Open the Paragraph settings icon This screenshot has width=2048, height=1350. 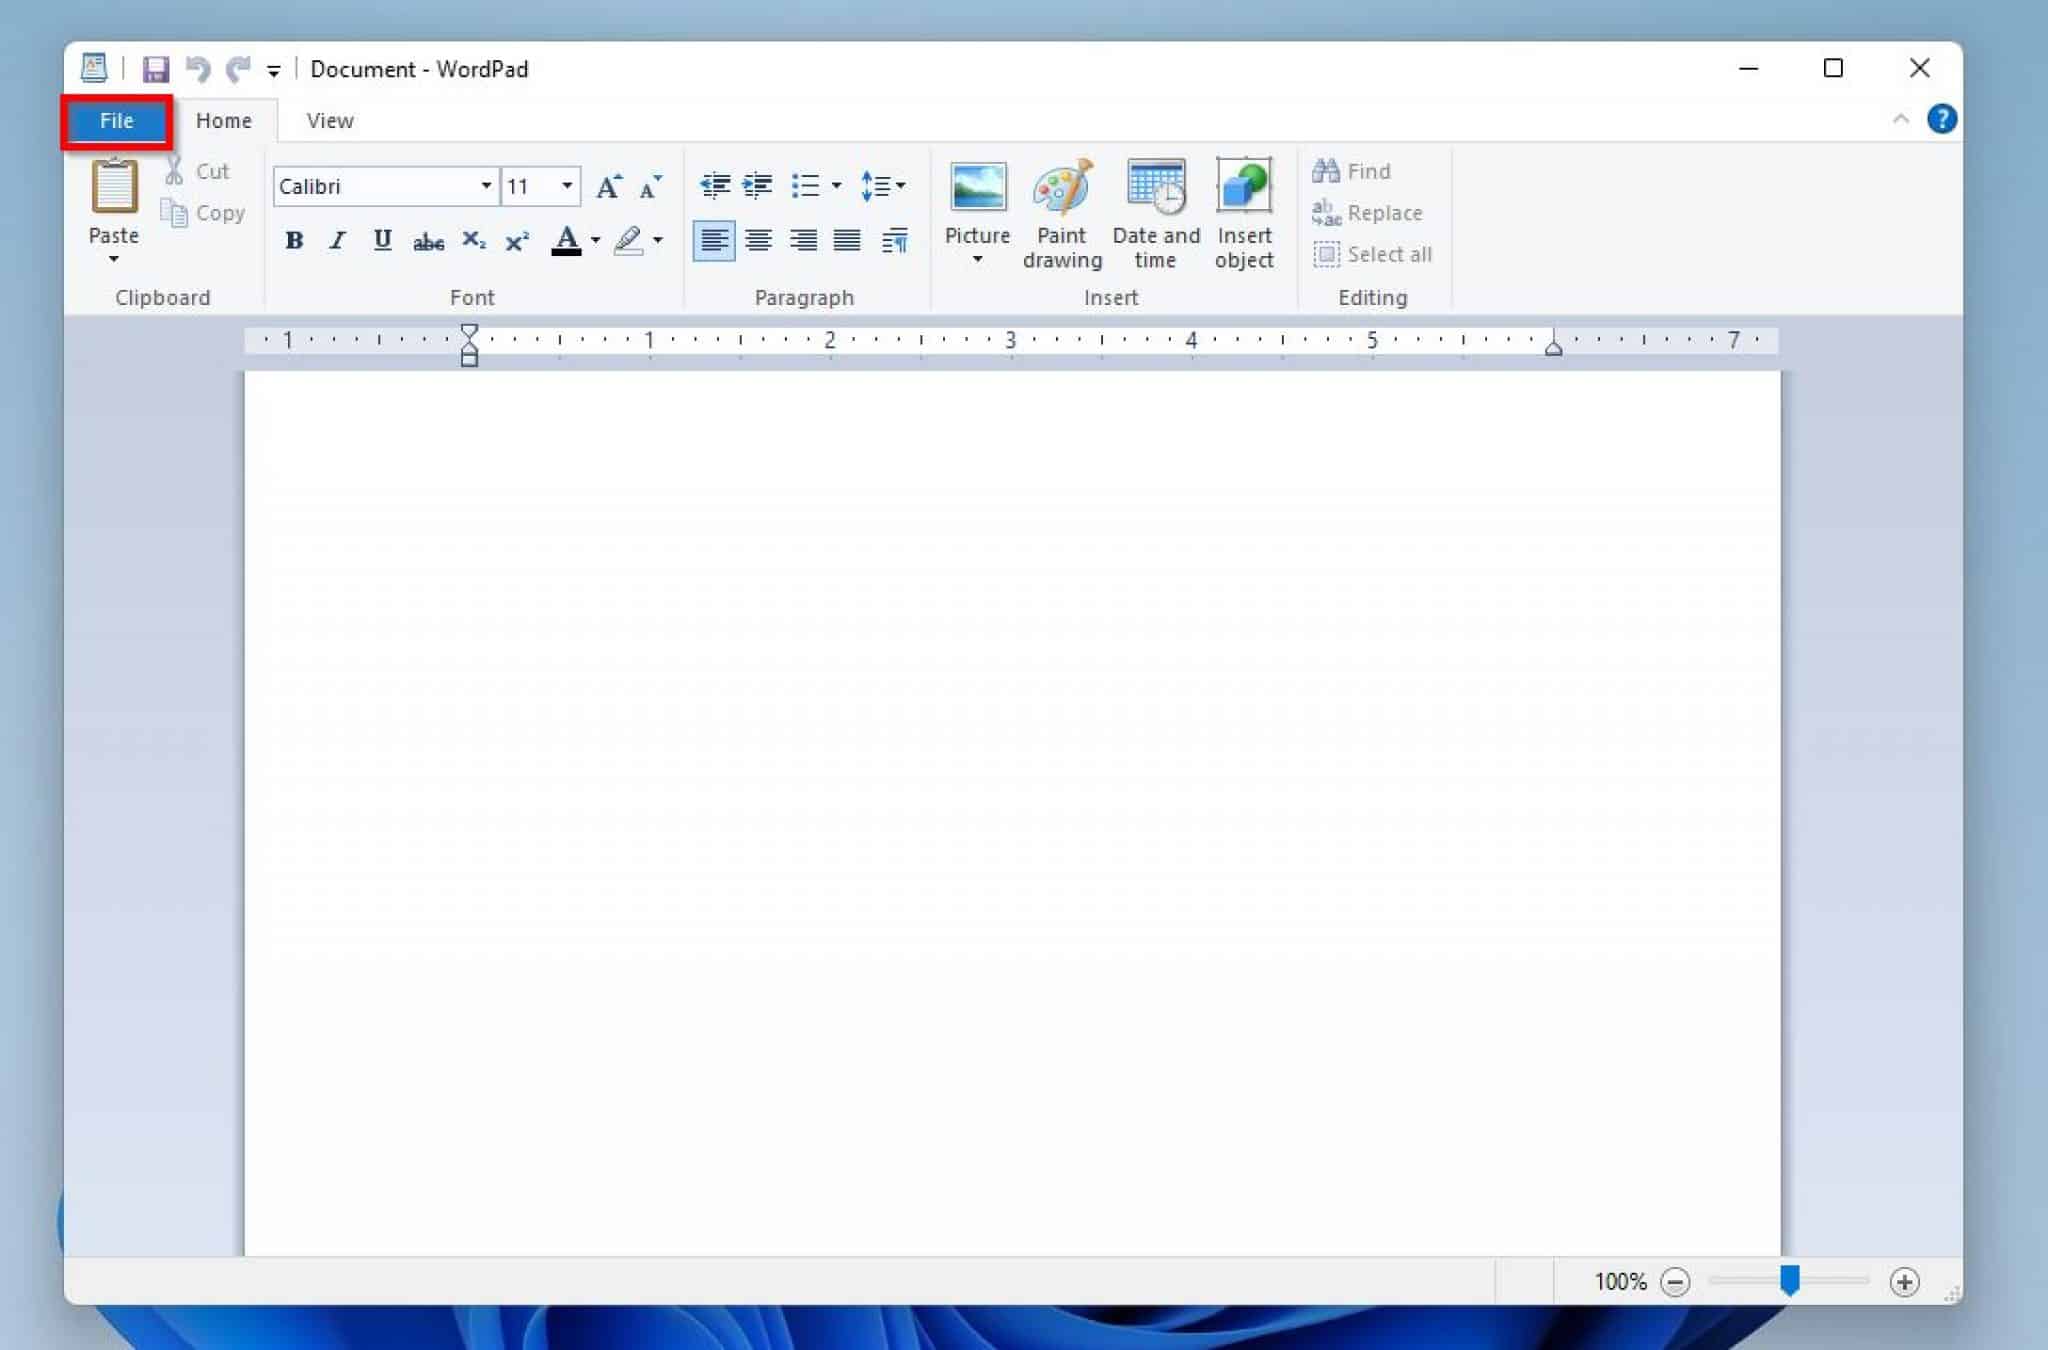[x=895, y=240]
